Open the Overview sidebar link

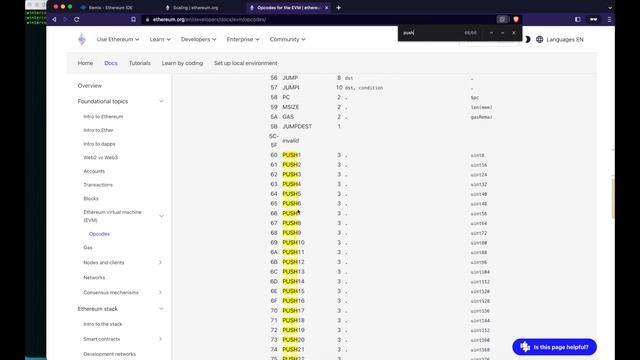pos(90,86)
